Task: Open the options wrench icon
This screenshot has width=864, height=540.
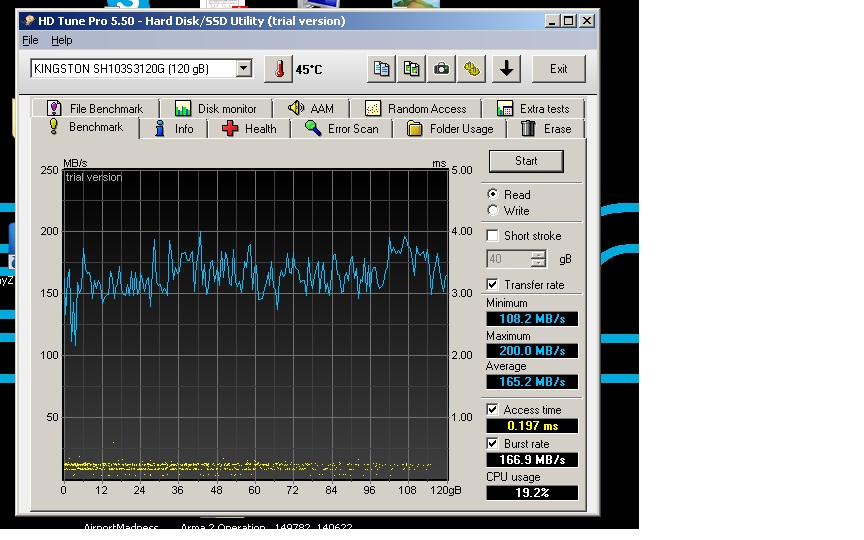Action: 472,69
